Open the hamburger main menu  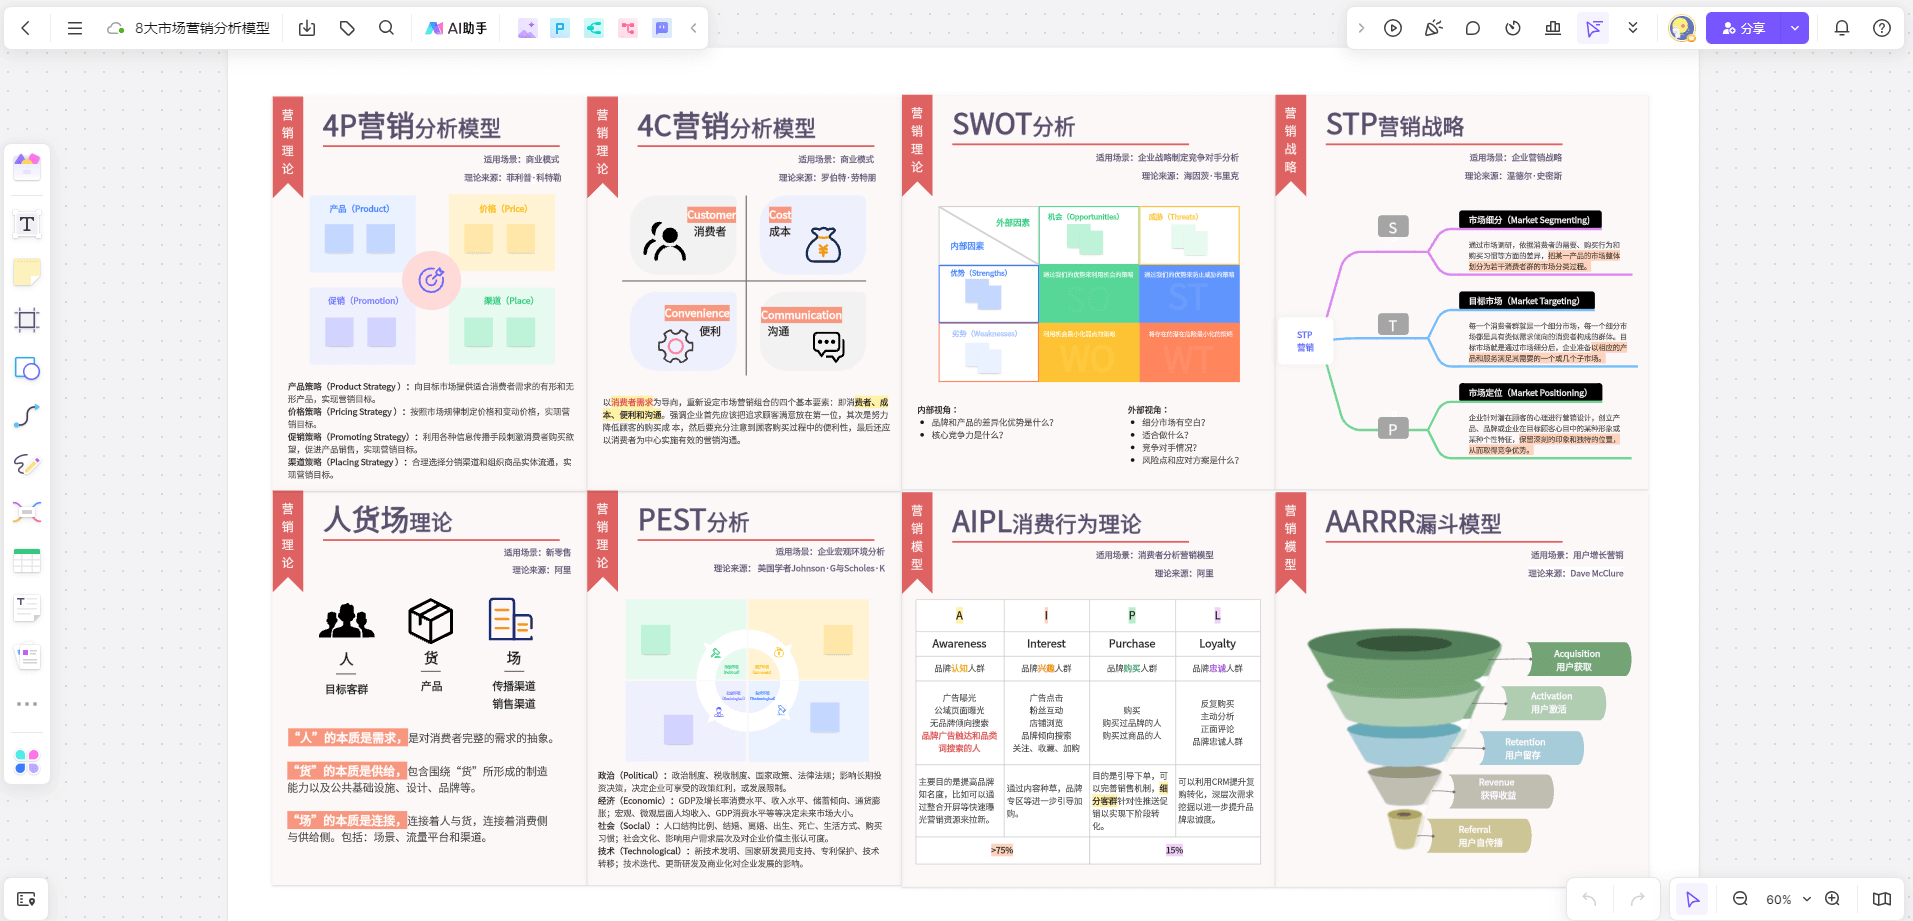click(x=75, y=28)
